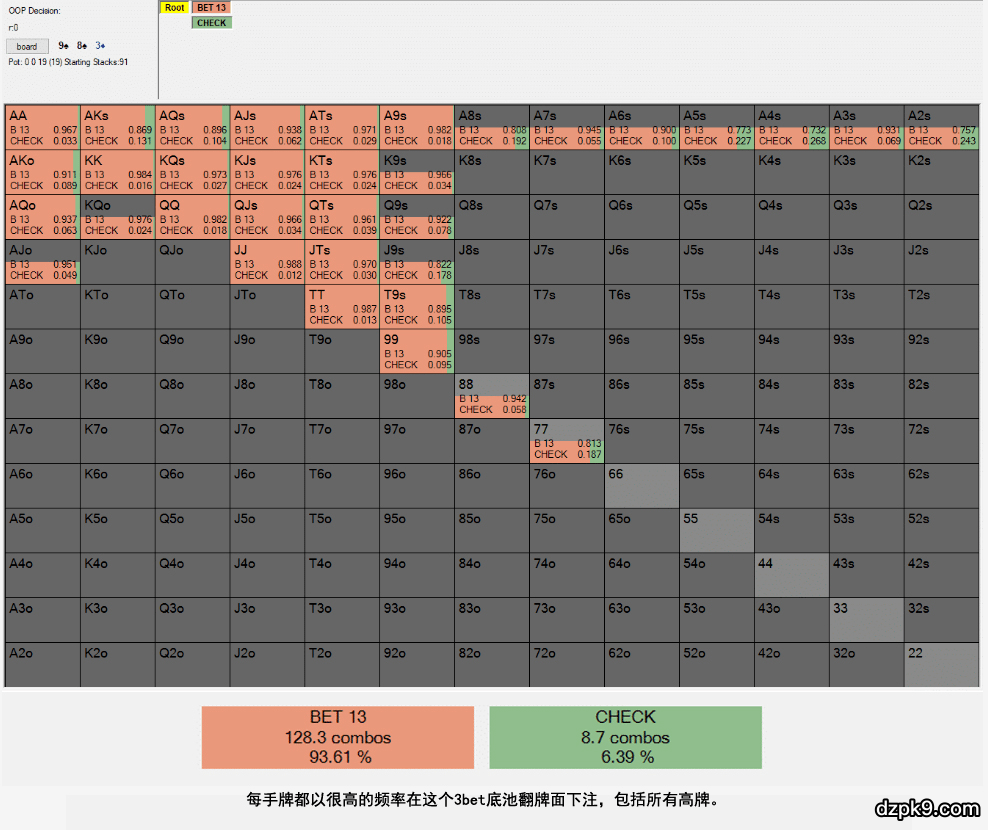Image resolution: width=989 pixels, height=830 pixels.
Task: Click the board button
Action: click(27, 46)
